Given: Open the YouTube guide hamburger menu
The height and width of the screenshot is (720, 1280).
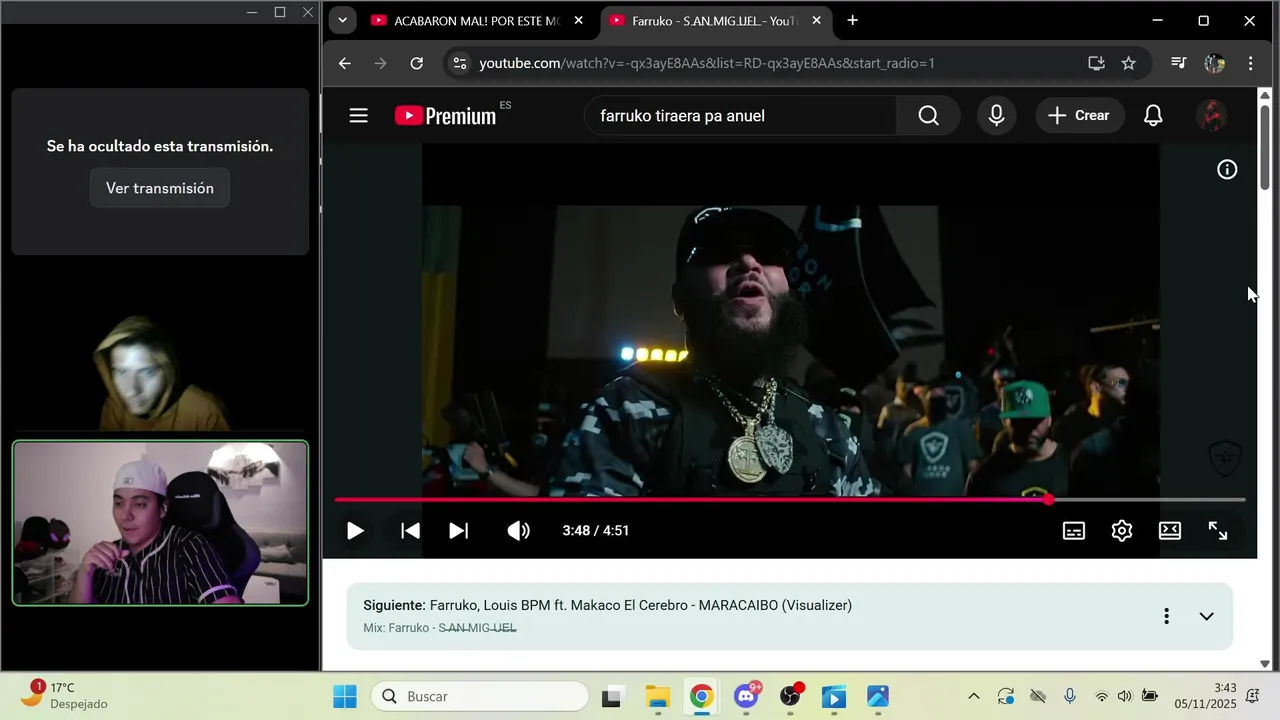Looking at the screenshot, I should point(359,116).
